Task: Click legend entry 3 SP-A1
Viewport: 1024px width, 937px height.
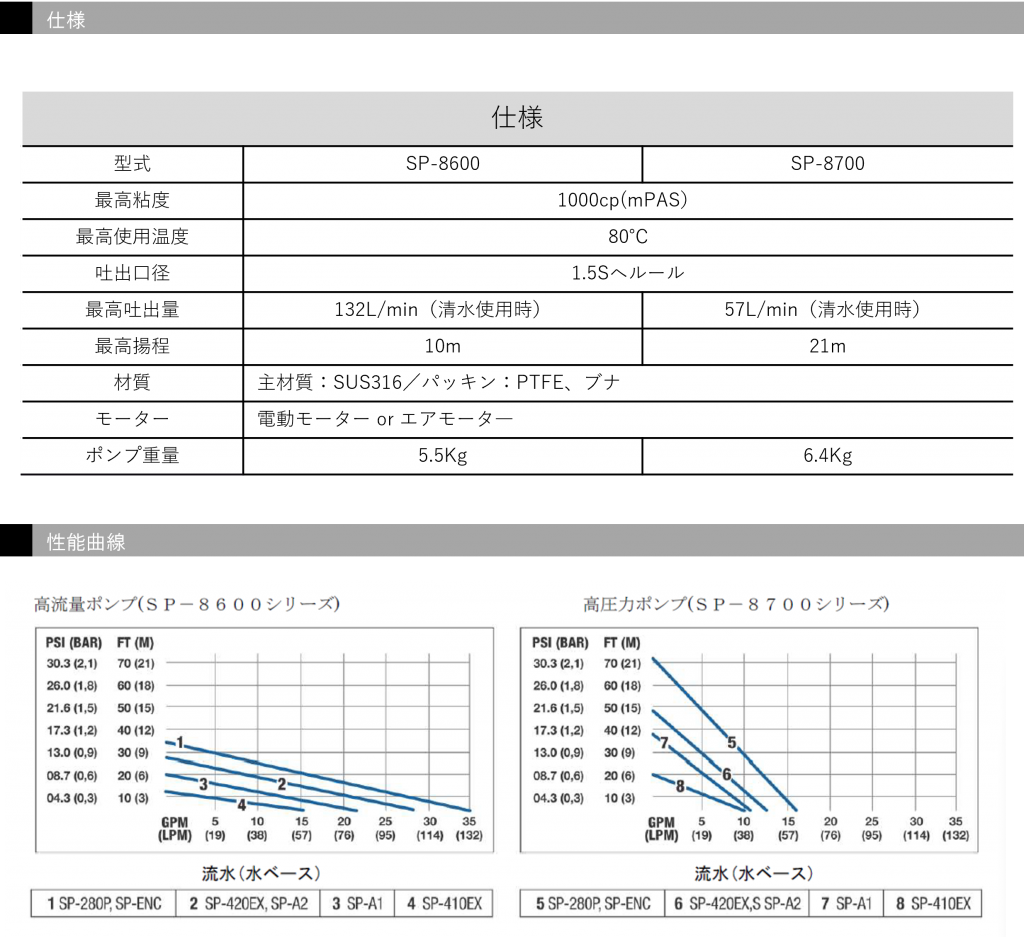Action: click(357, 904)
